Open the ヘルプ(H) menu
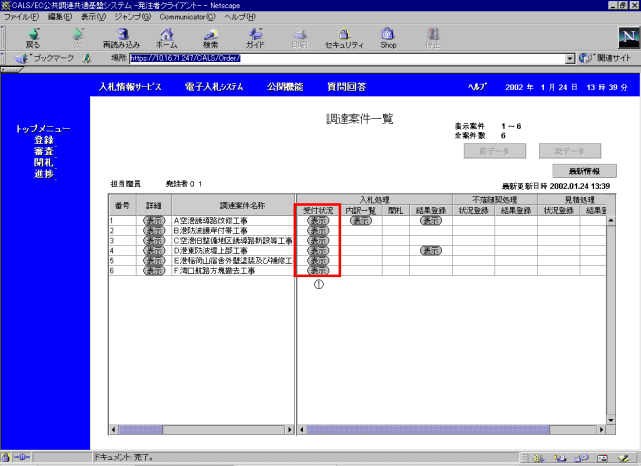 (x=240, y=17)
